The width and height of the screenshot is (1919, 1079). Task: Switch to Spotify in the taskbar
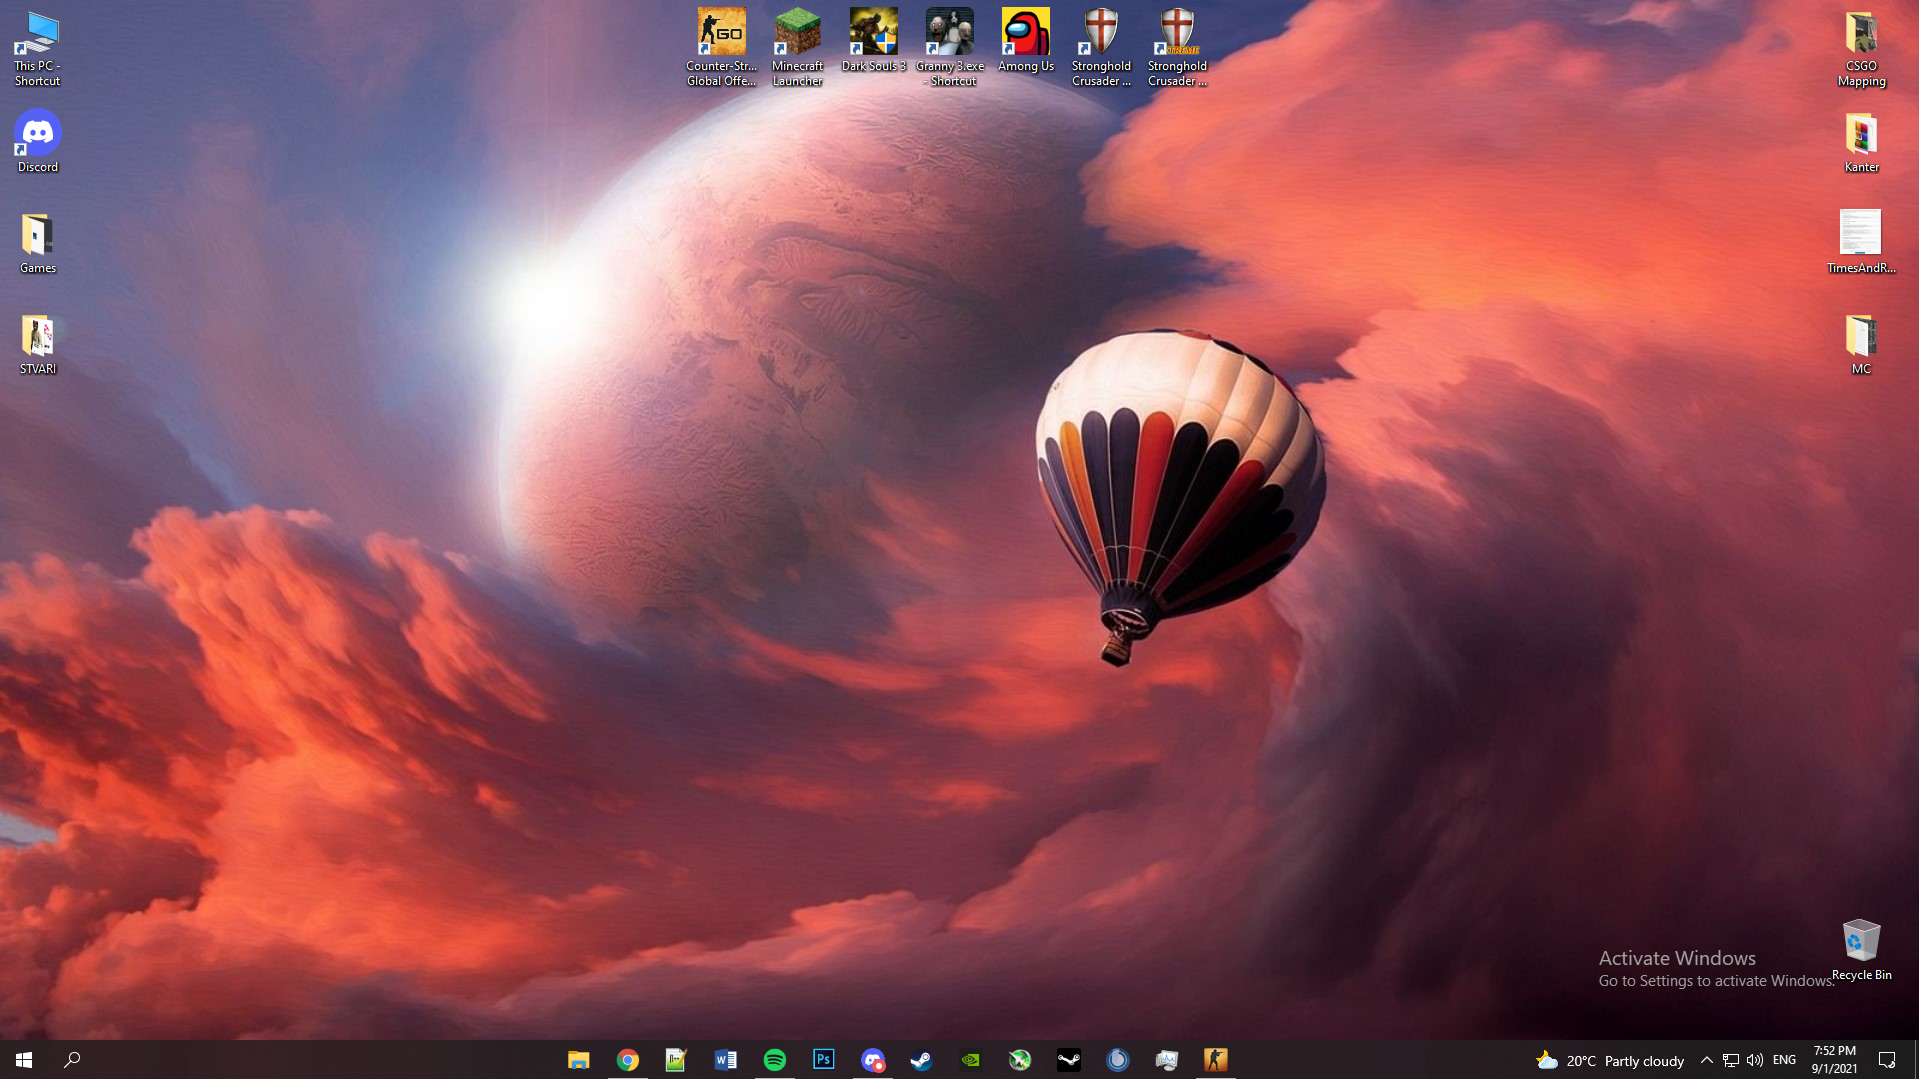(774, 1059)
